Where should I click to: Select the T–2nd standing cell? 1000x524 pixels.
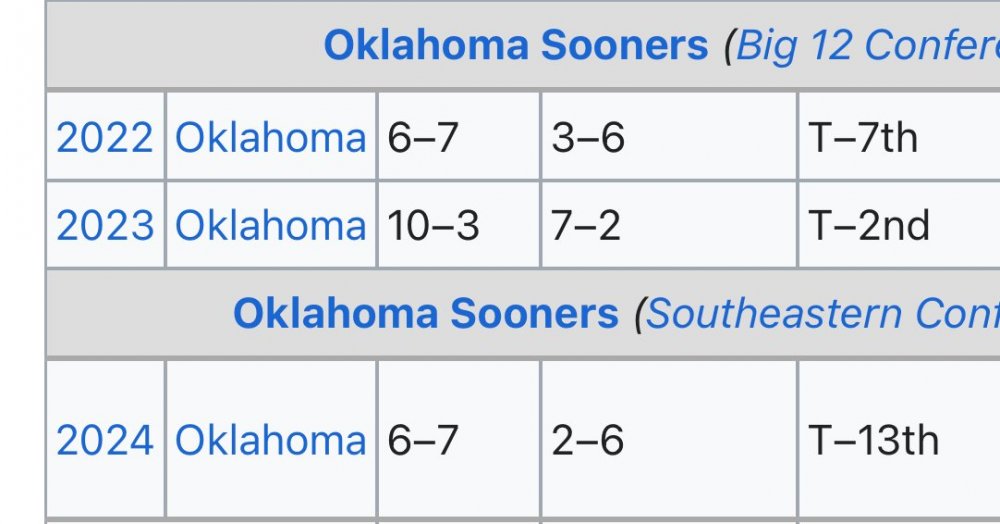(x=869, y=225)
